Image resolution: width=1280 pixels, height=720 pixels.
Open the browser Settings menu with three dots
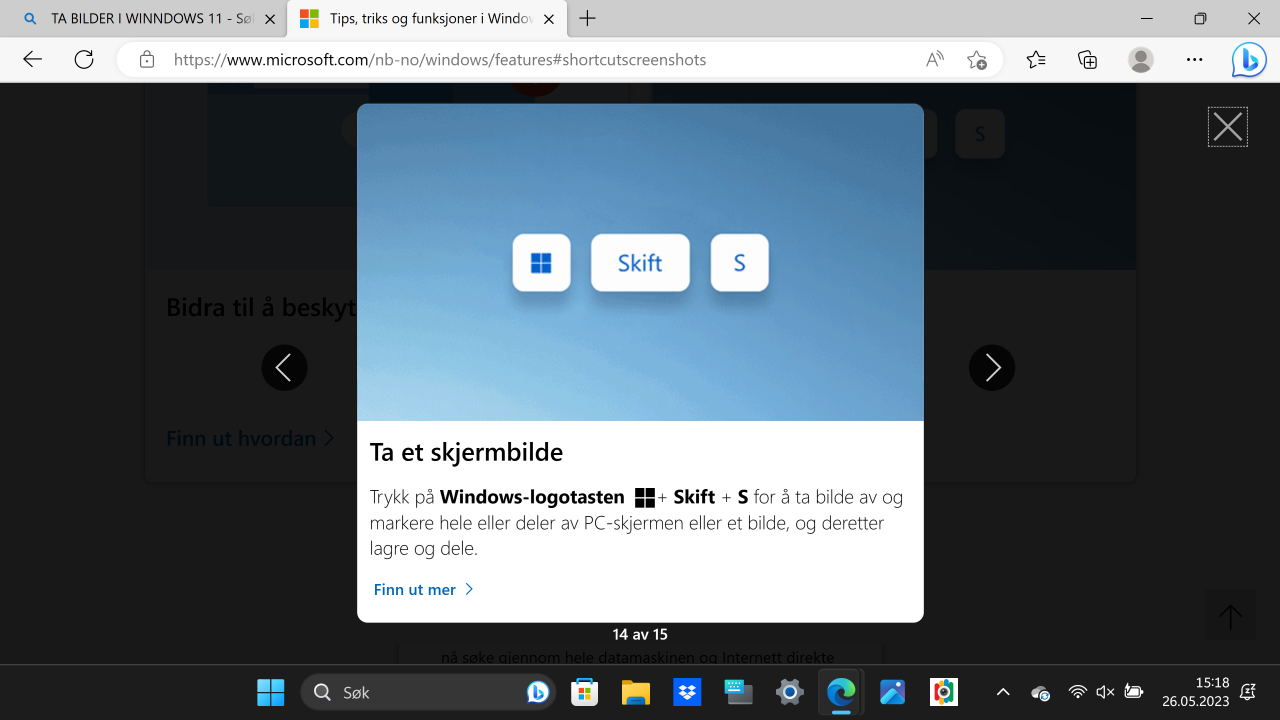pyautogui.click(x=1194, y=59)
